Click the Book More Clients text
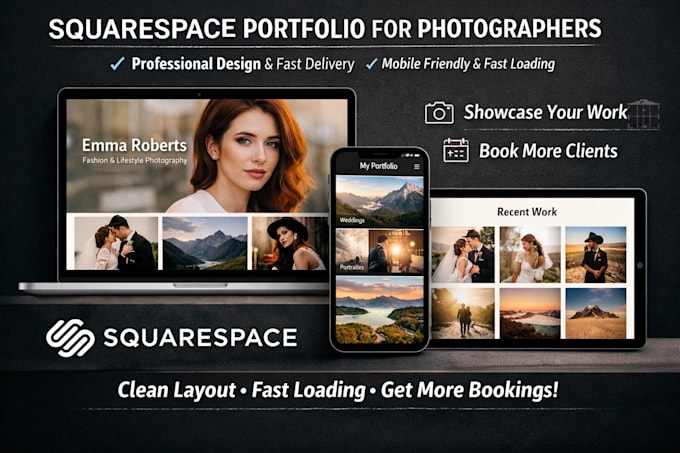Screen dimensions: 680x453 (x=548, y=151)
